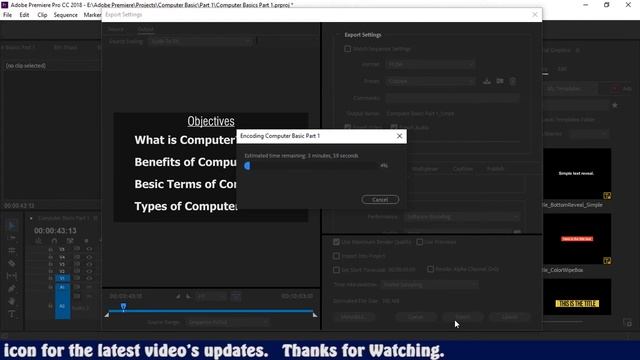Click the Export button
640x360 pixels.
[x=463, y=317]
